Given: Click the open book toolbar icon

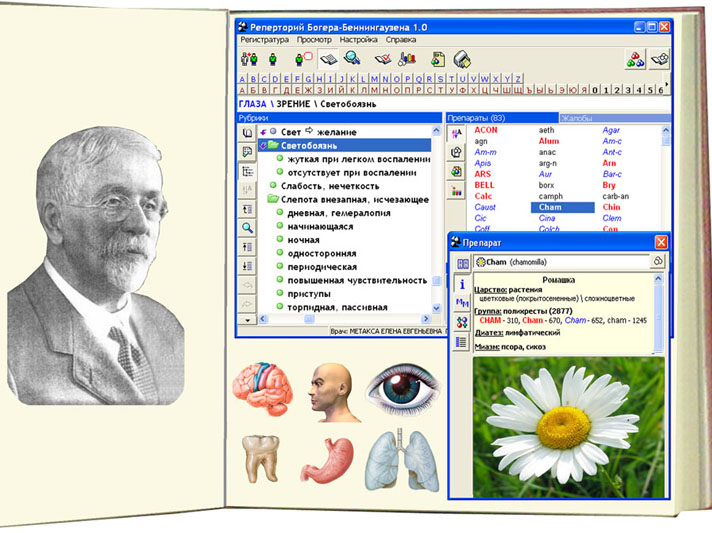Looking at the screenshot, I should coord(329,59).
